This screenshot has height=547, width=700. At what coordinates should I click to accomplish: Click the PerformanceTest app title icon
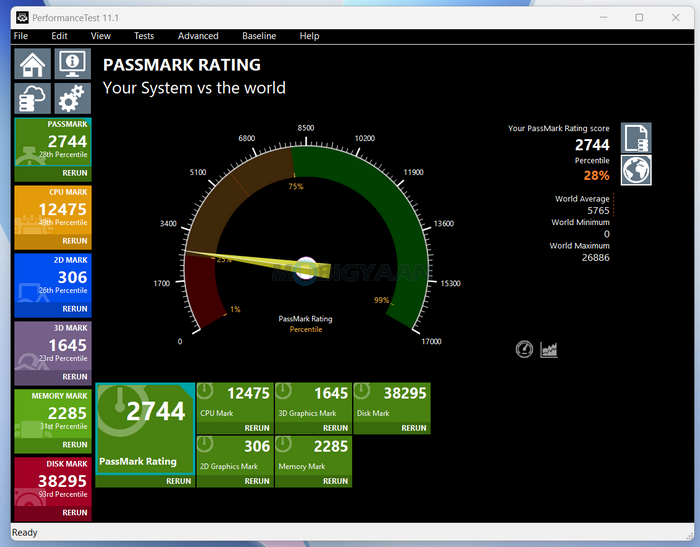point(22,18)
